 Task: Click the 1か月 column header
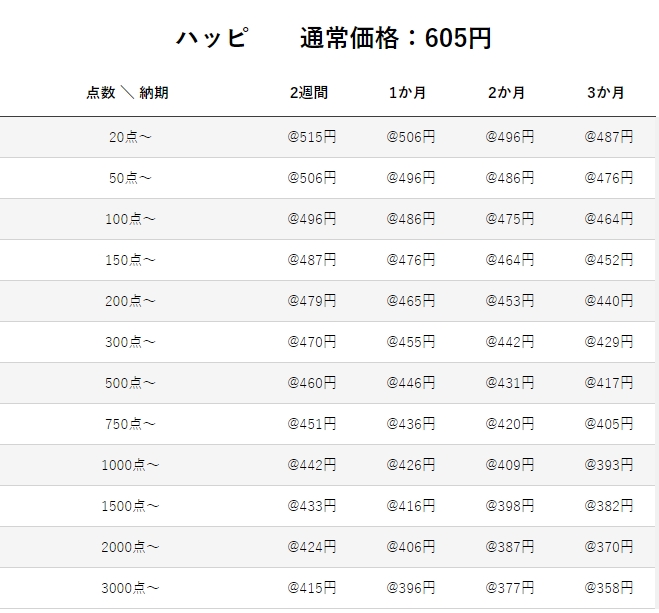[408, 93]
